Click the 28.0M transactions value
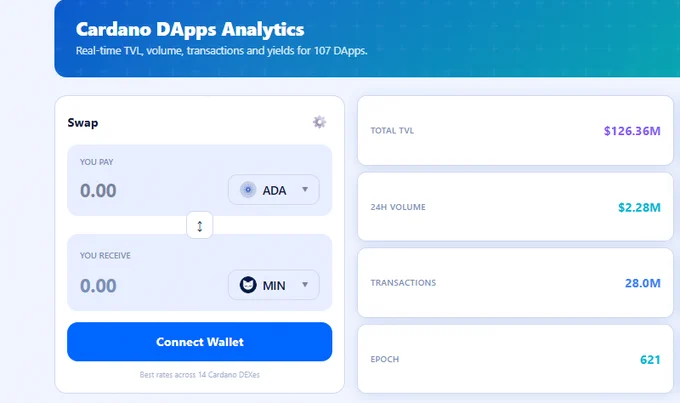The width and height of the screenshot is (680, 403). point(643,283)
